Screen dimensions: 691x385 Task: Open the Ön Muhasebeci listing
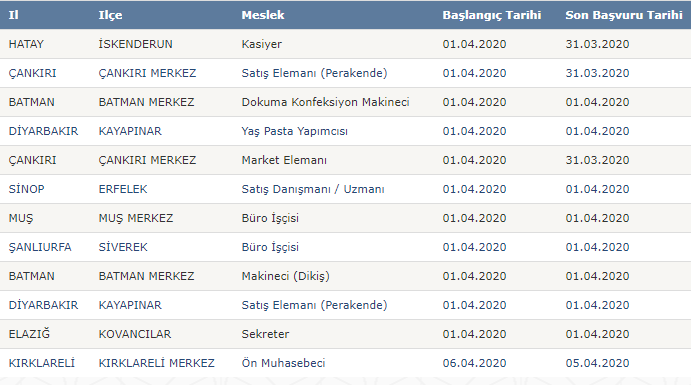point(283,363)
